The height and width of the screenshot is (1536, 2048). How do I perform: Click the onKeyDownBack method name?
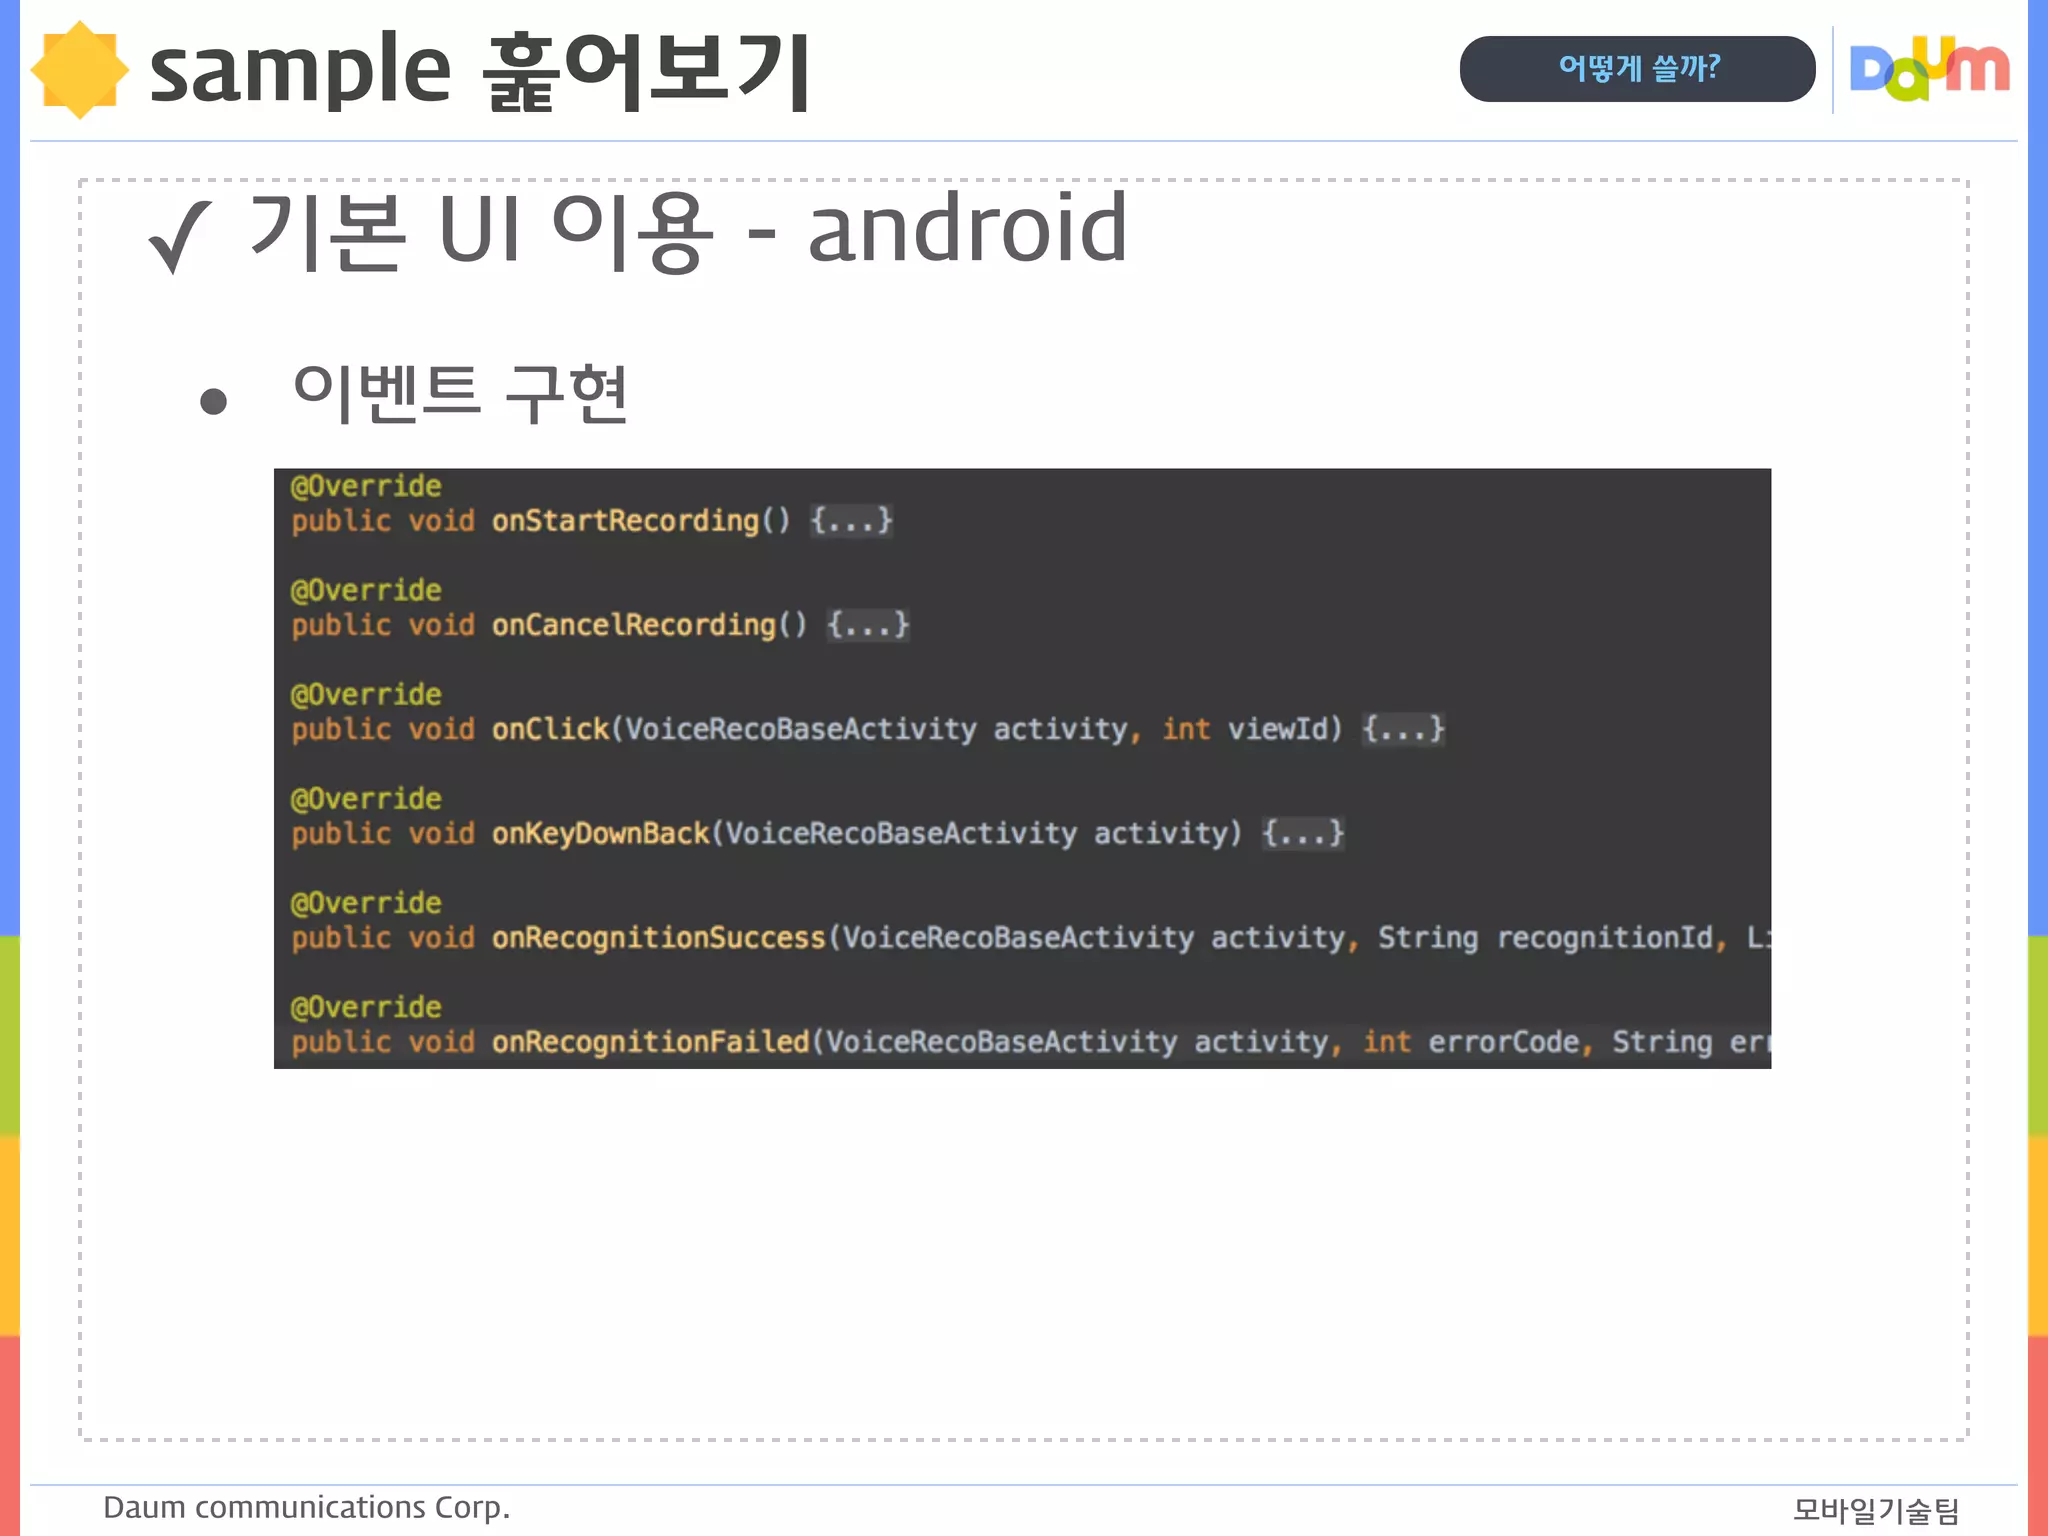click(600, 833)
